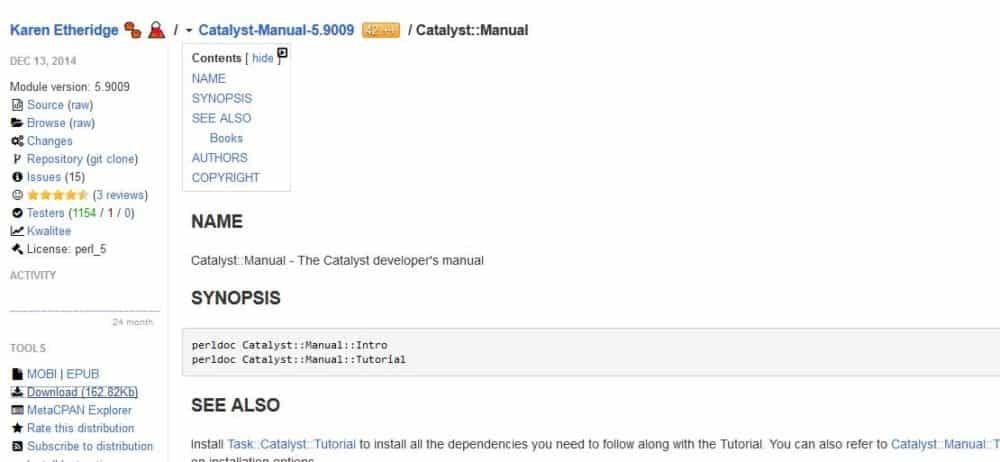Screen dimensions: 1000x462
Task: Open the release version dropdown arrow
Action: tap(189, 31)
